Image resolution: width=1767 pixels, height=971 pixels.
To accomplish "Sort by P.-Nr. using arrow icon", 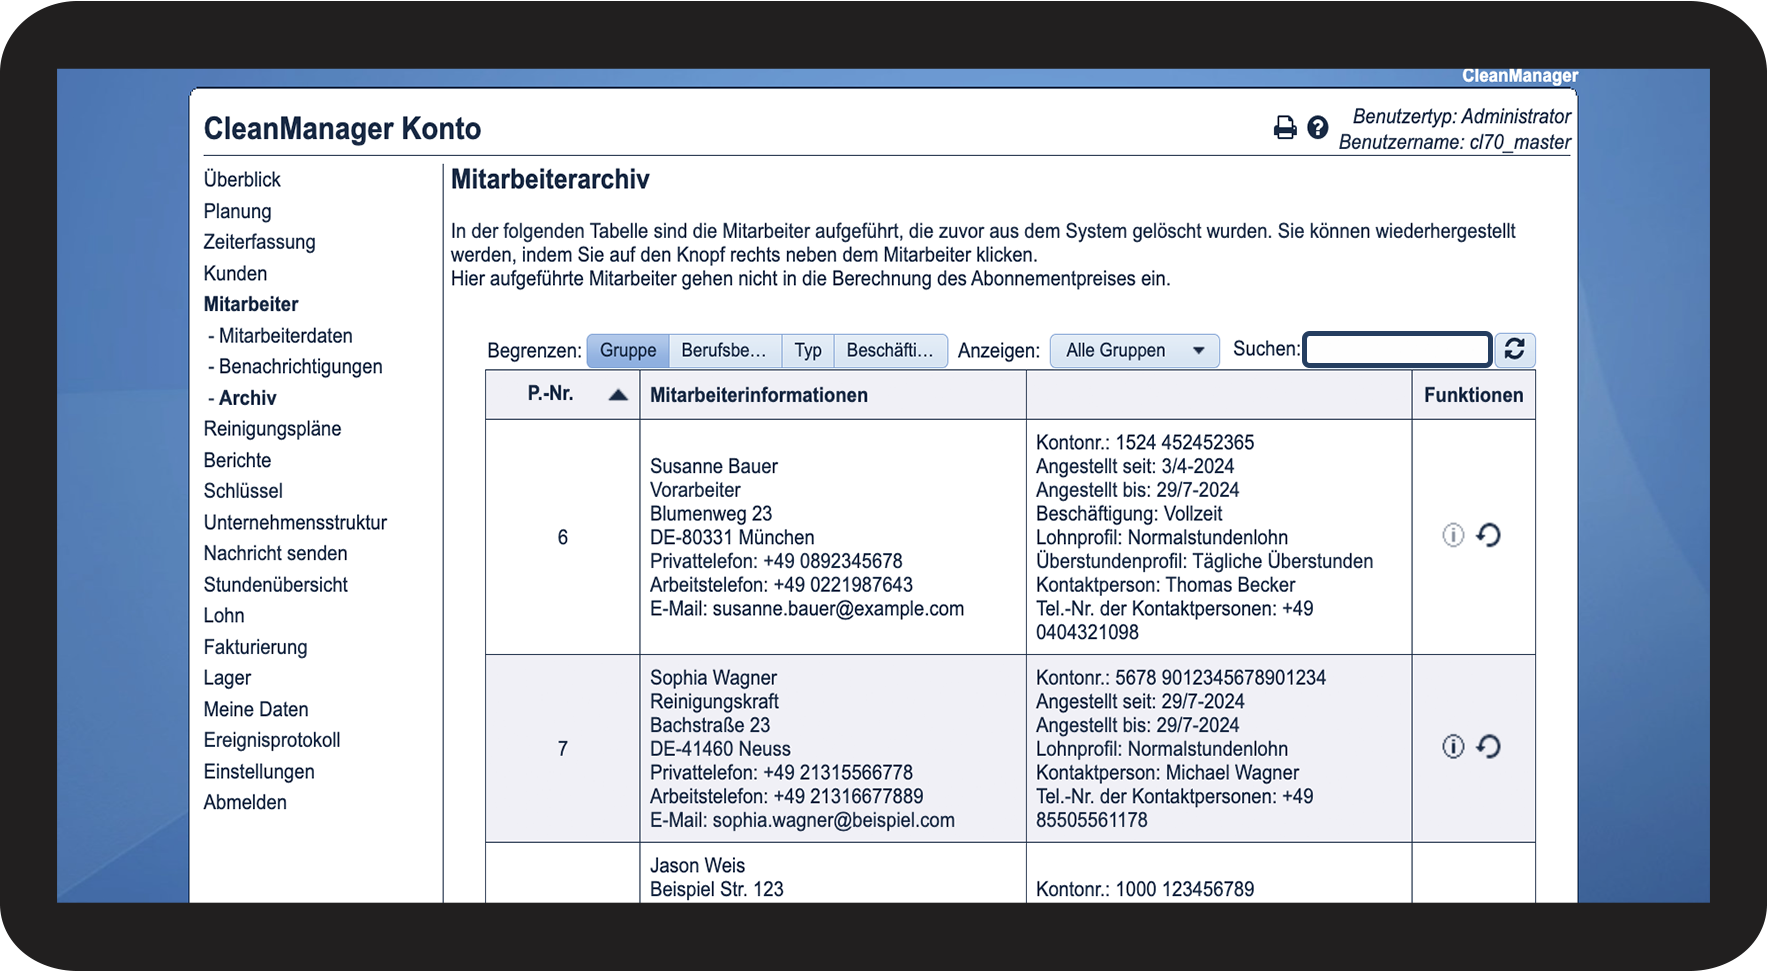I will pyautogui.click(x=618, y=395).
